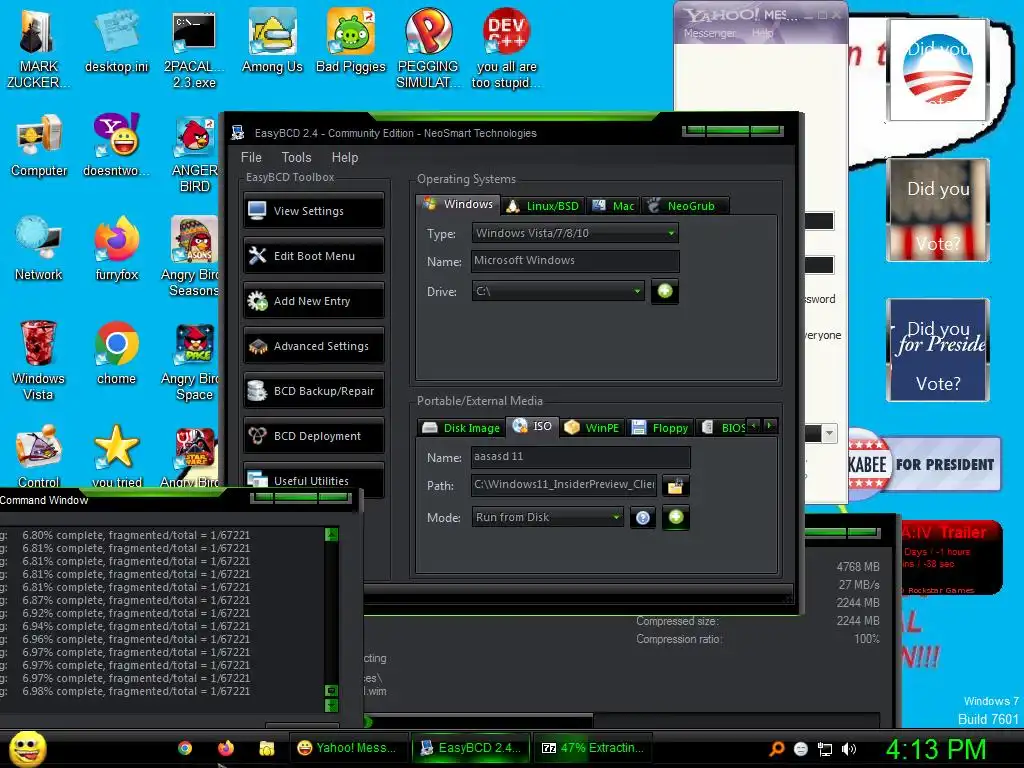Click the Microsoft Windows name field
Screen dimensions: 1024x768
click(575, 261)
